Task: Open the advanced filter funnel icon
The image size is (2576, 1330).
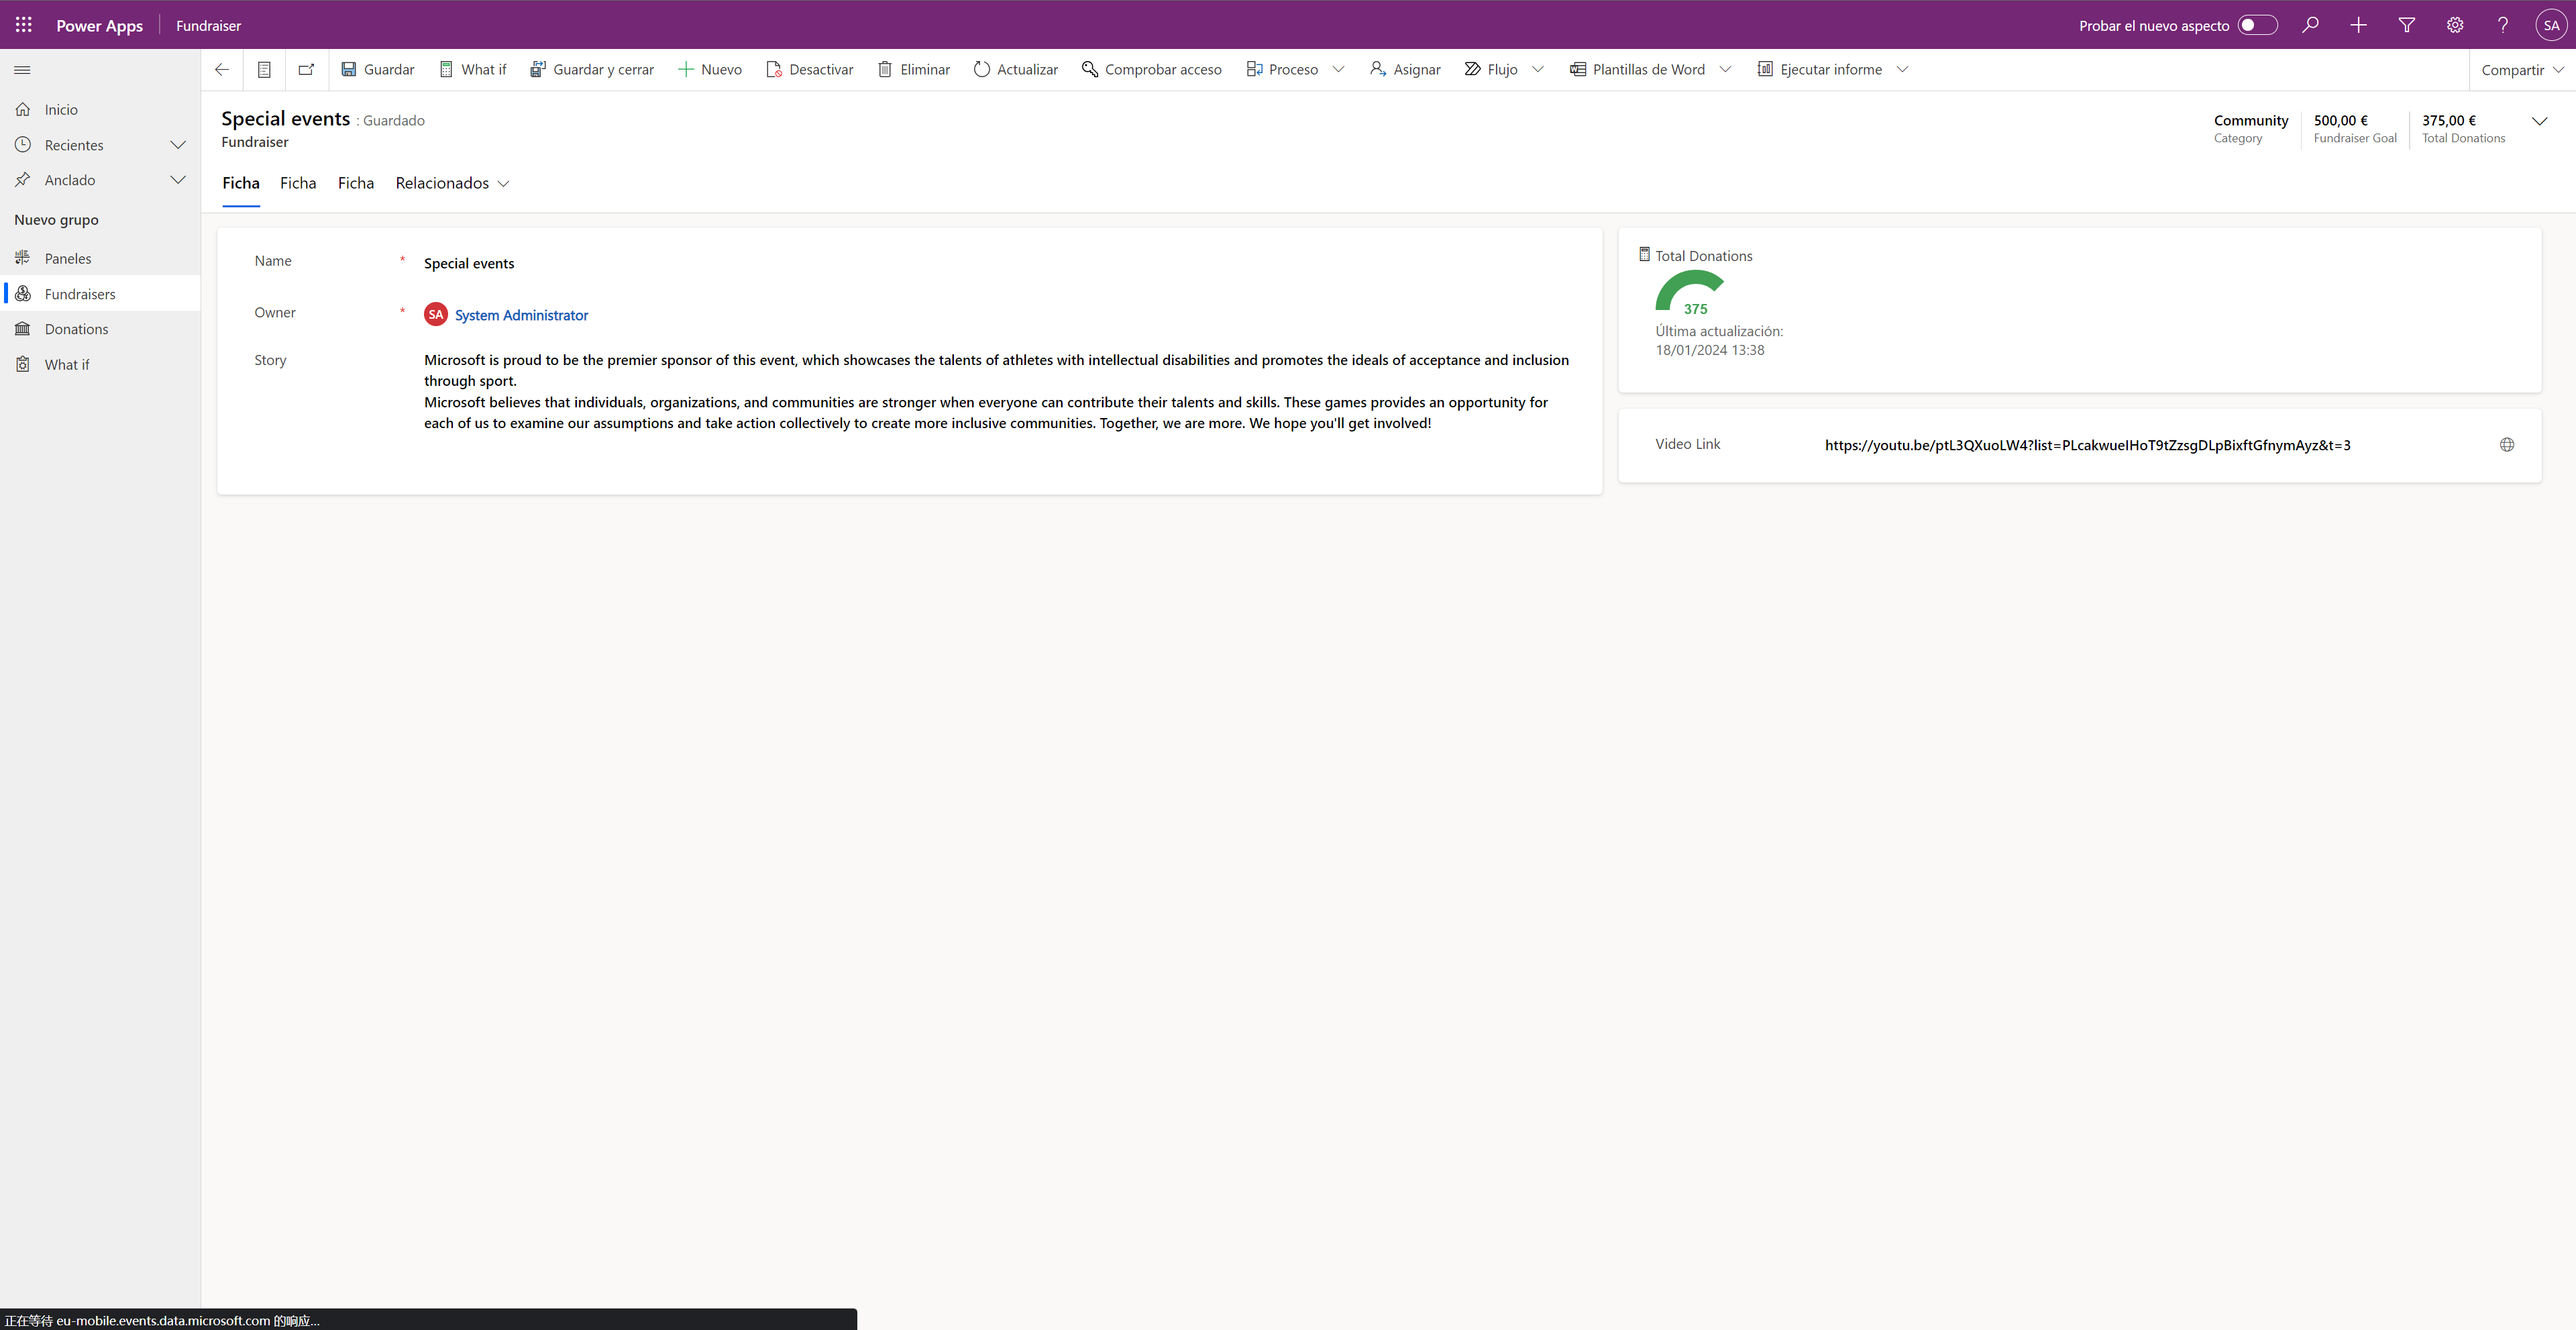Action: coord(2407,25)
